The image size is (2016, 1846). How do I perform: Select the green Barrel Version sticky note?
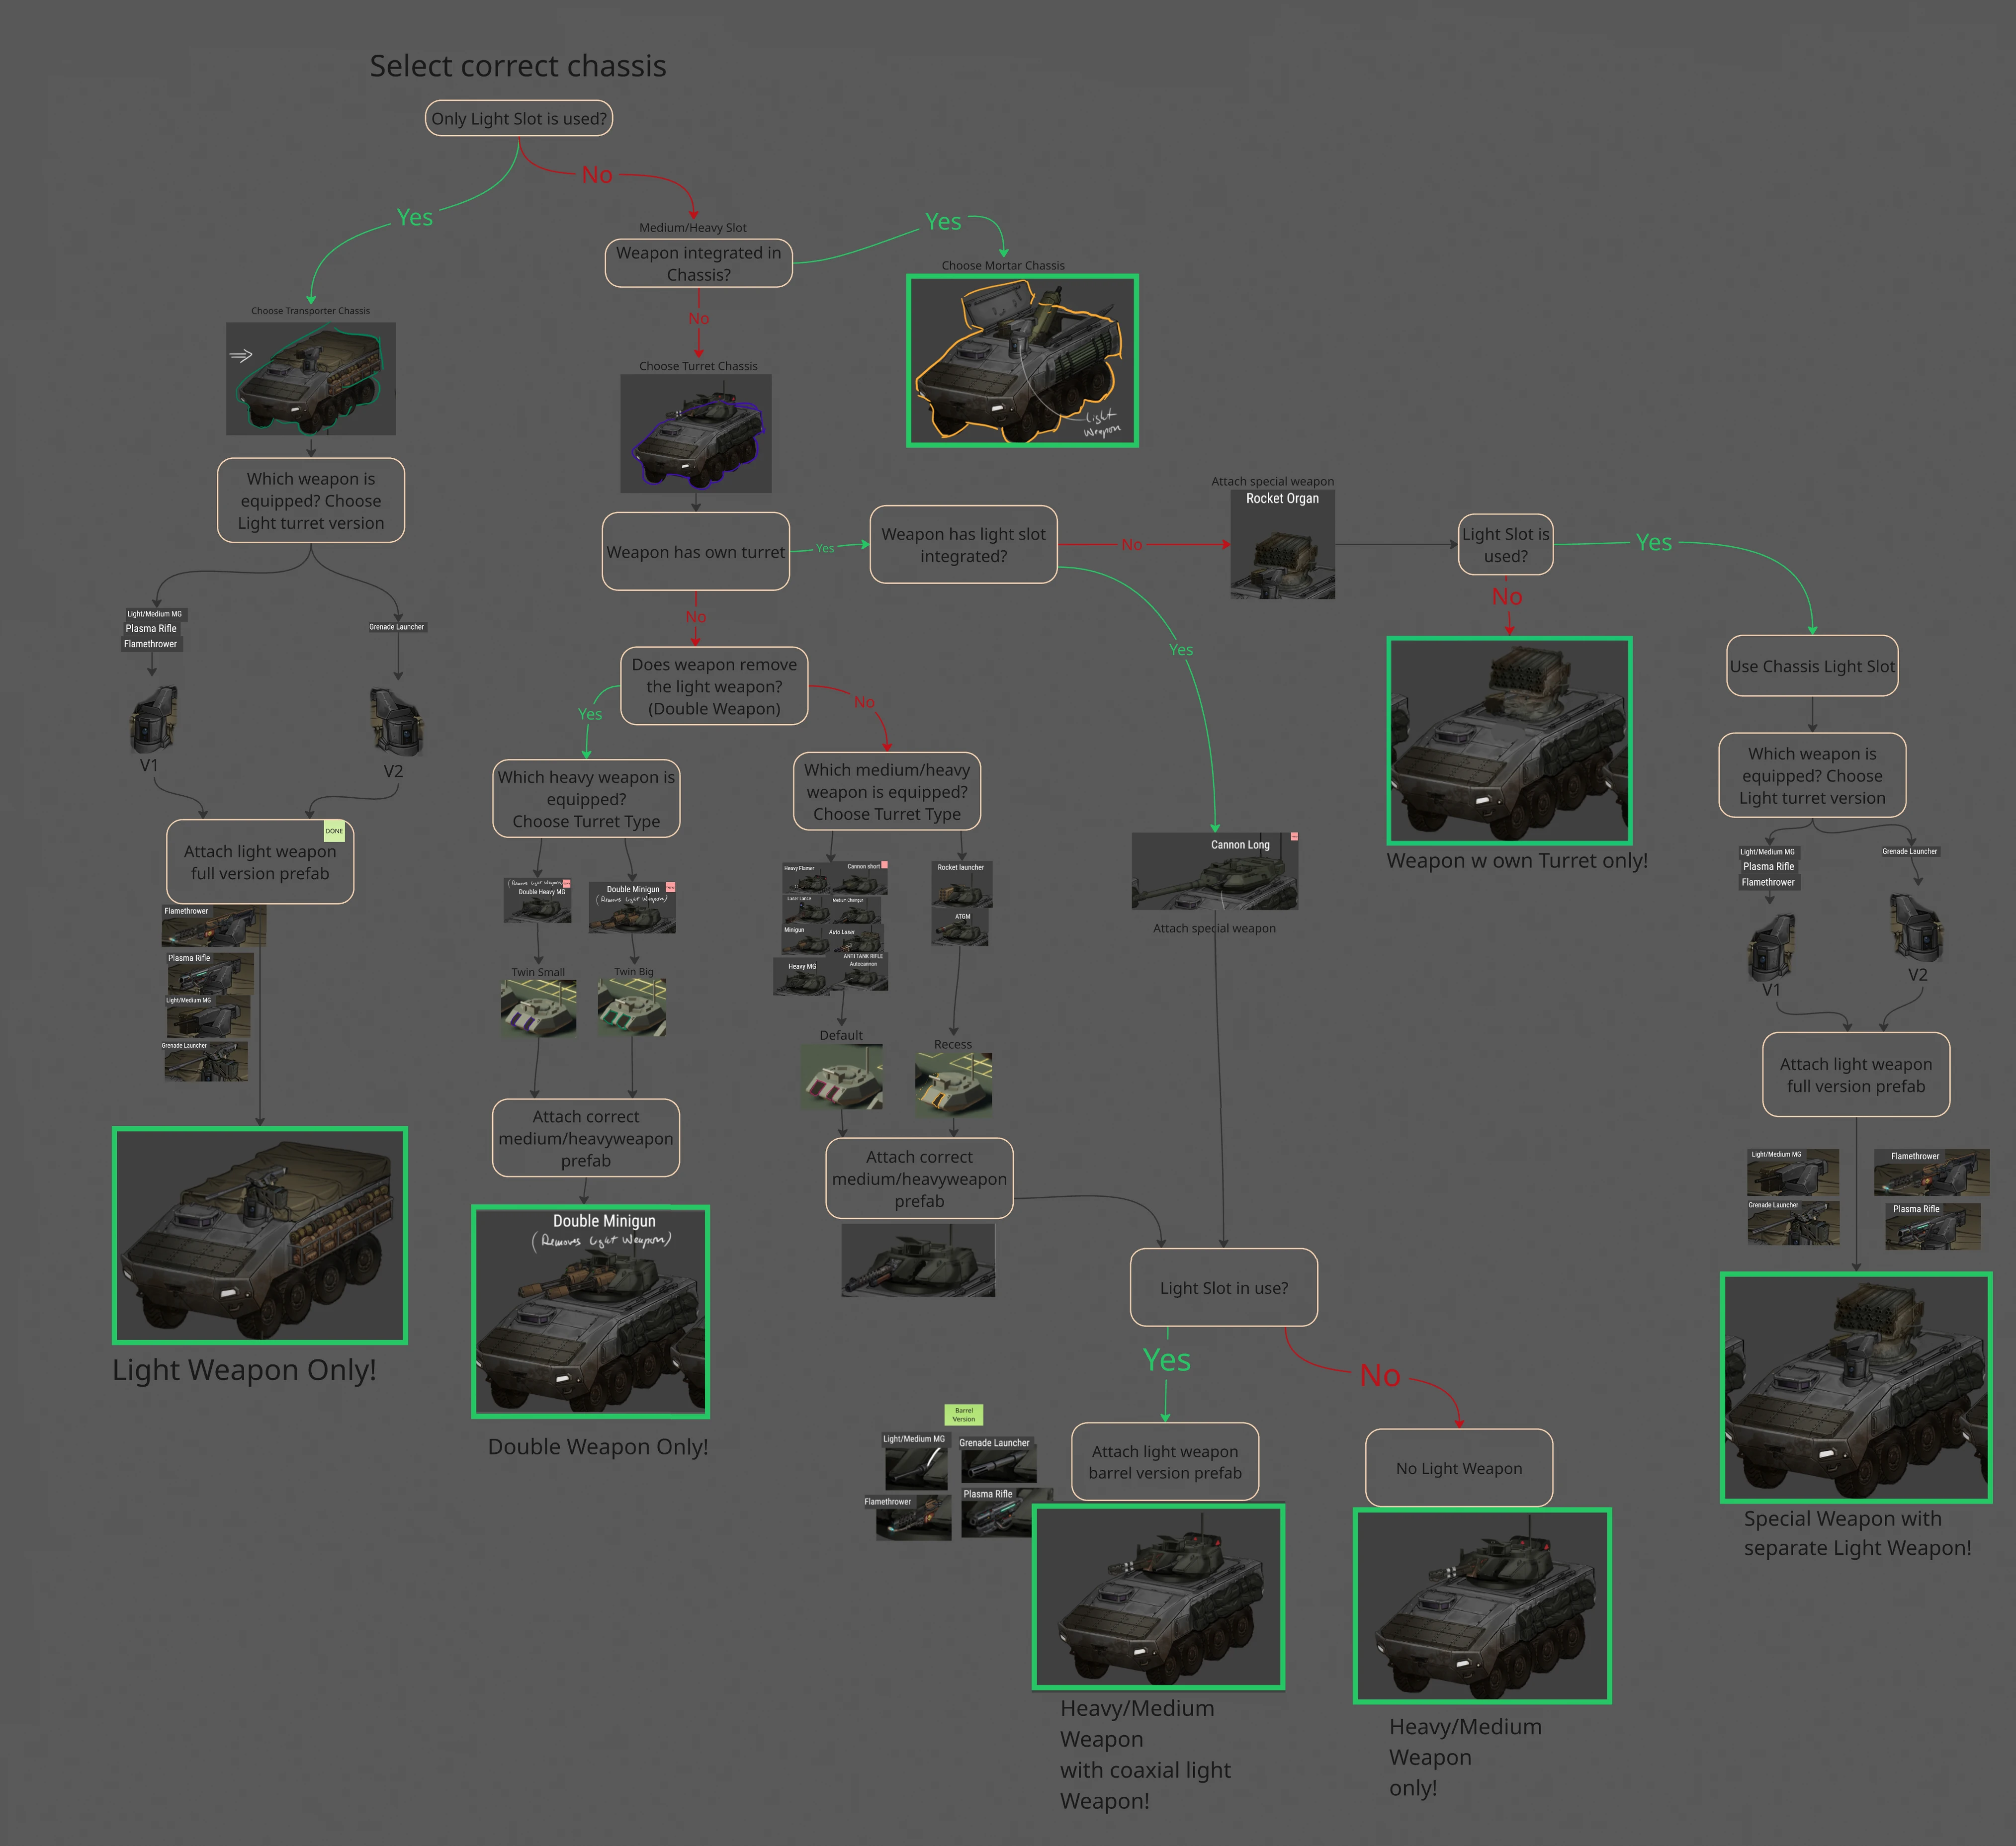(963, 1415)
